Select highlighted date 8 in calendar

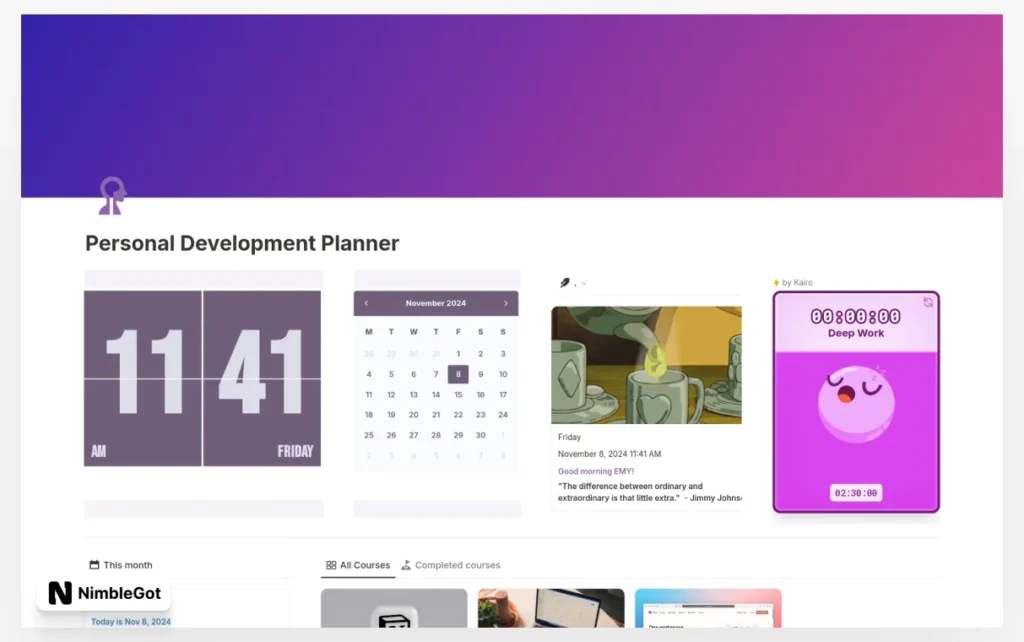(458, 374)
